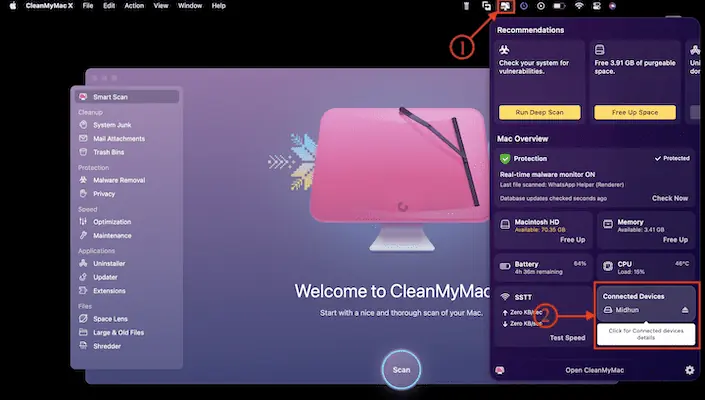Click Test Speed in the SSTT card
The image size is (705, 400).
coord(567,338)
